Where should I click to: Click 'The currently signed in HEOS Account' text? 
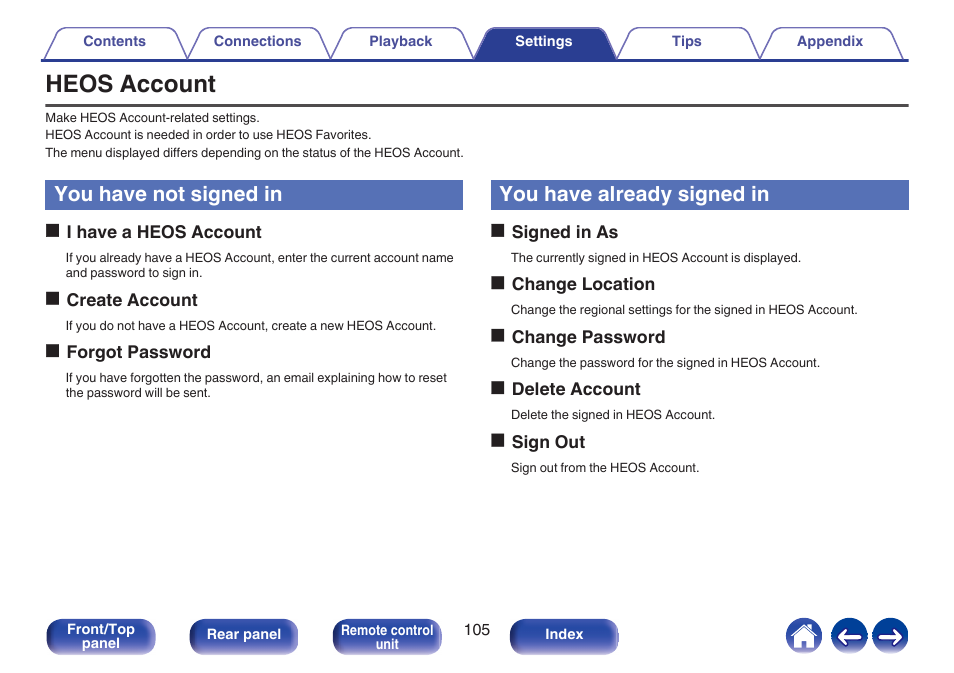[656, 258]
